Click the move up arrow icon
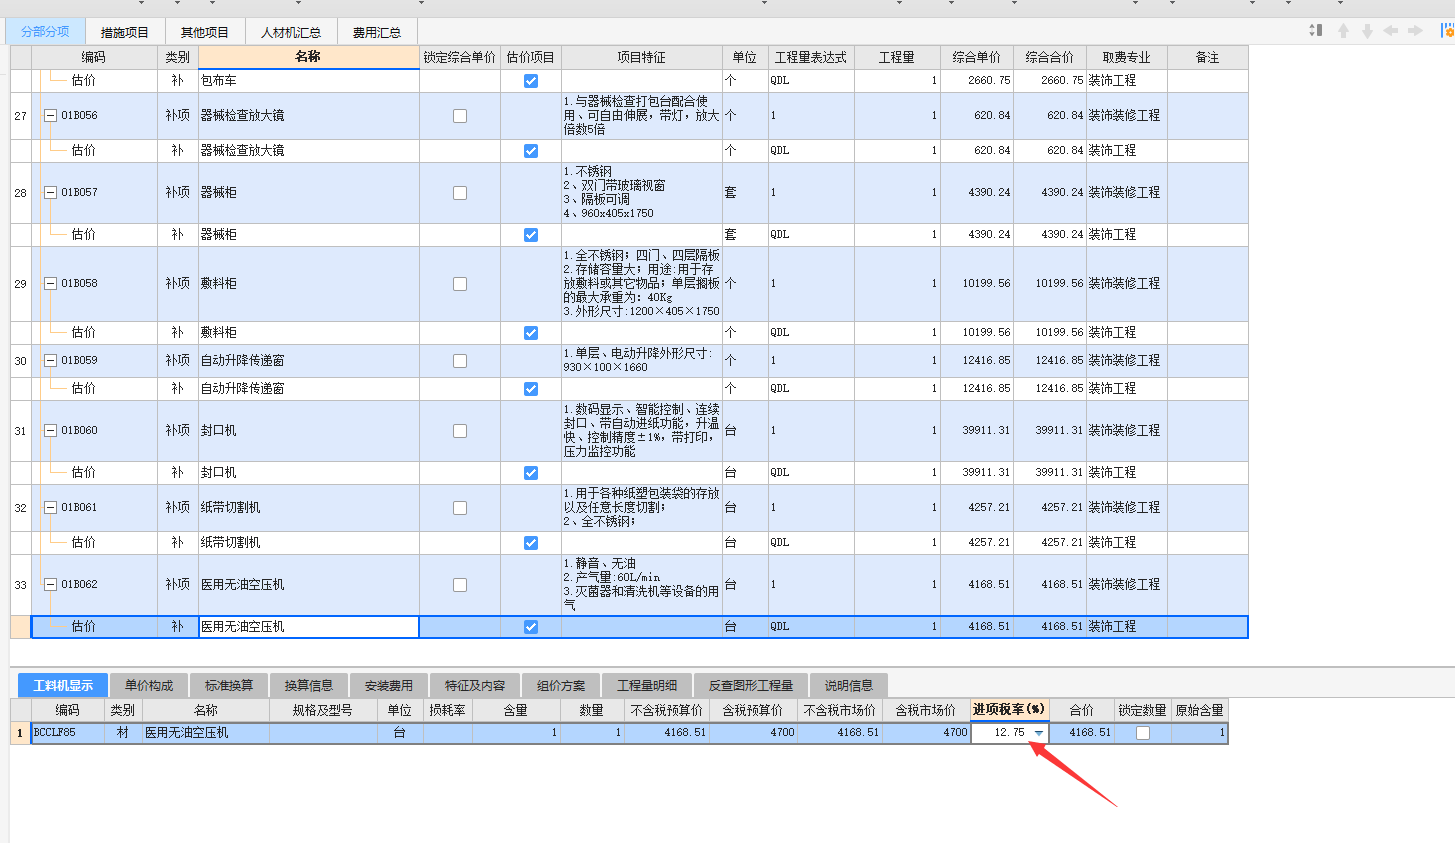1455x843 pixels. (1343, 31)
